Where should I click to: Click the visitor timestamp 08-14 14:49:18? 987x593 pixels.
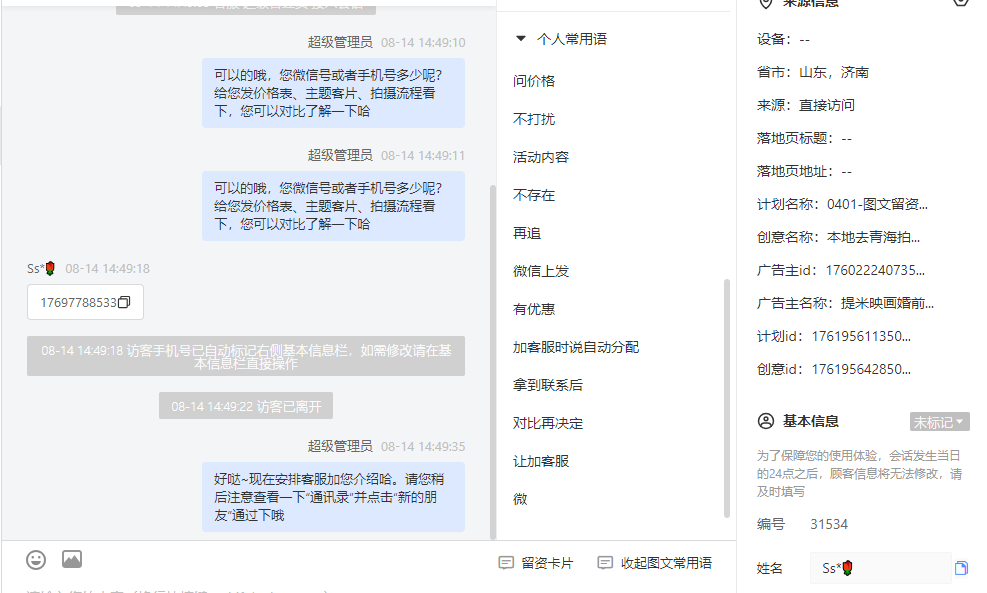coord(108,269)
